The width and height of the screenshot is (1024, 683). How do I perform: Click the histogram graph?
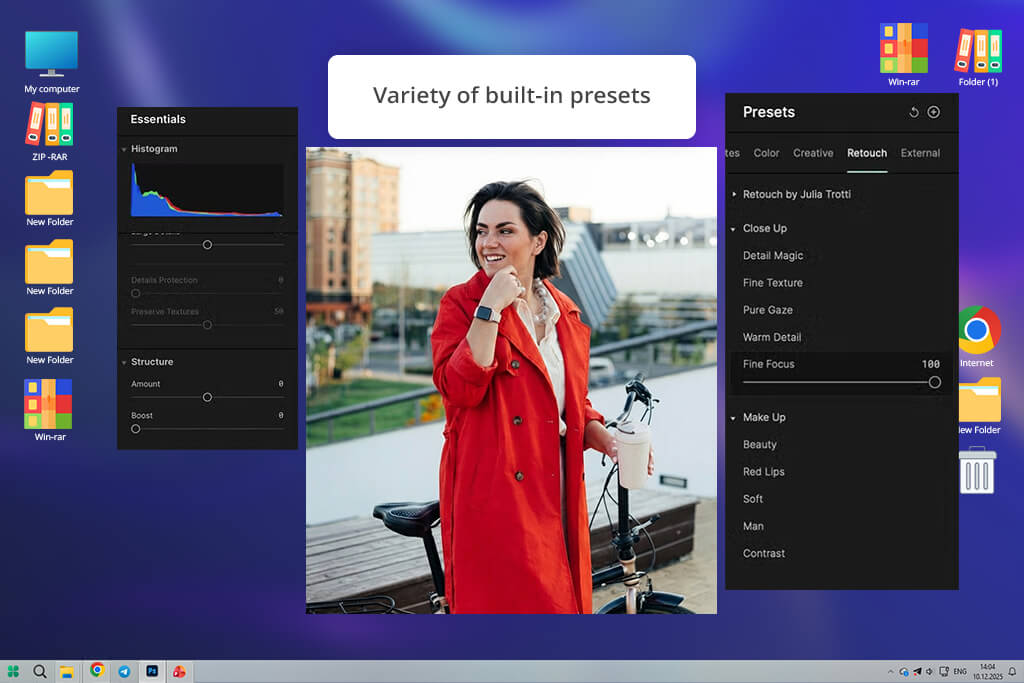click(207, 189)
